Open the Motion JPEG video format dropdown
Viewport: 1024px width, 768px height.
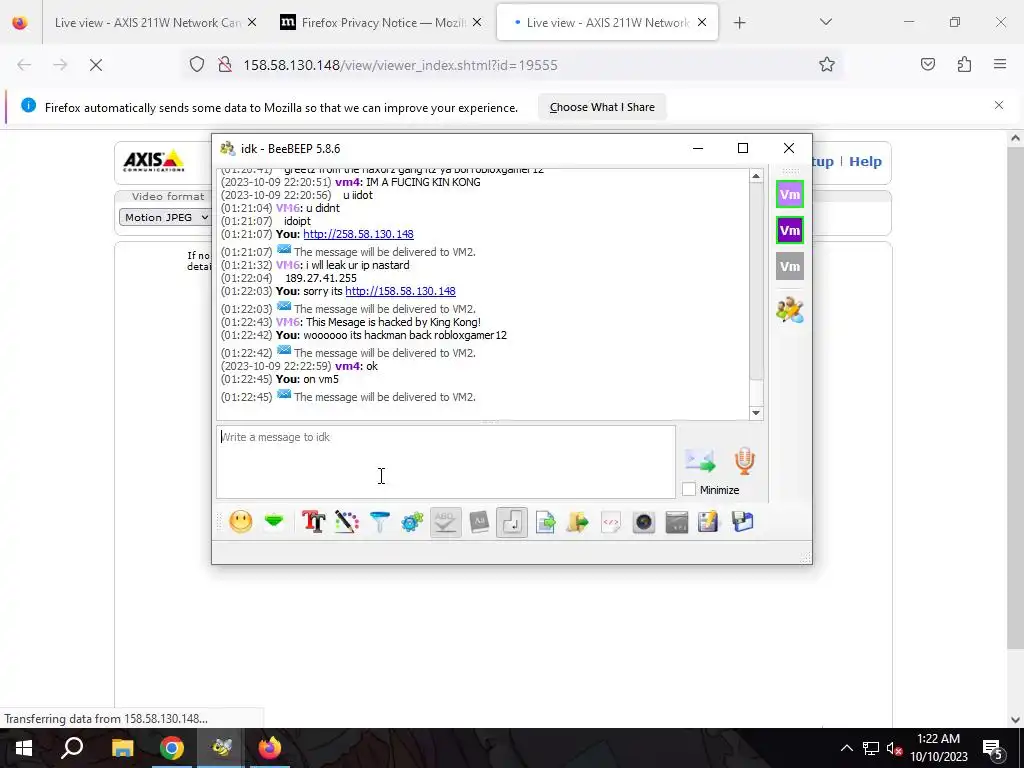[166, 217]
